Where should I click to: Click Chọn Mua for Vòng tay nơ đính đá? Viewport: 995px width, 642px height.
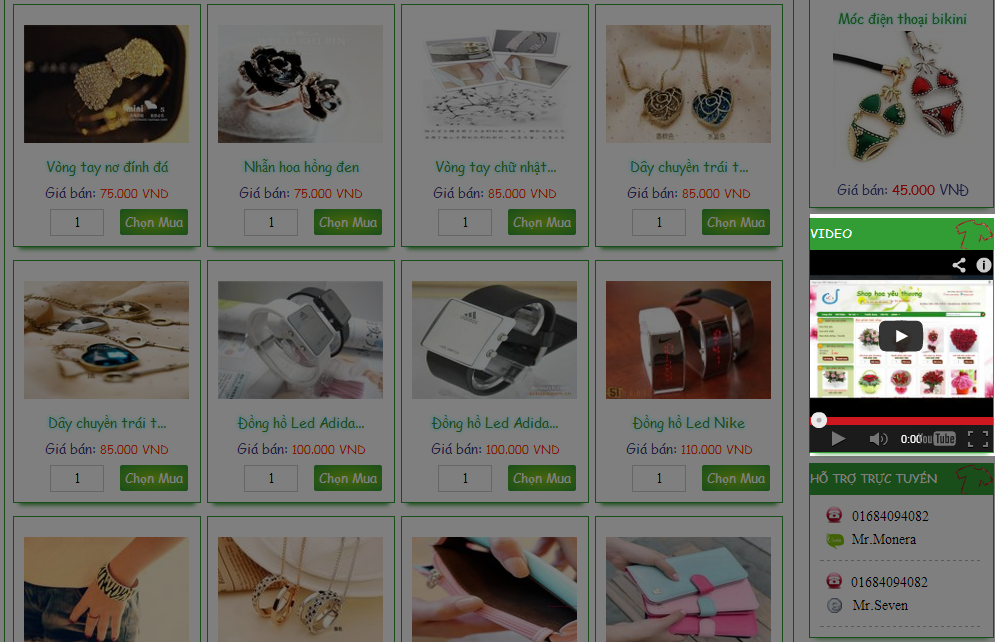pyautogui.click(x=154, y=222)
